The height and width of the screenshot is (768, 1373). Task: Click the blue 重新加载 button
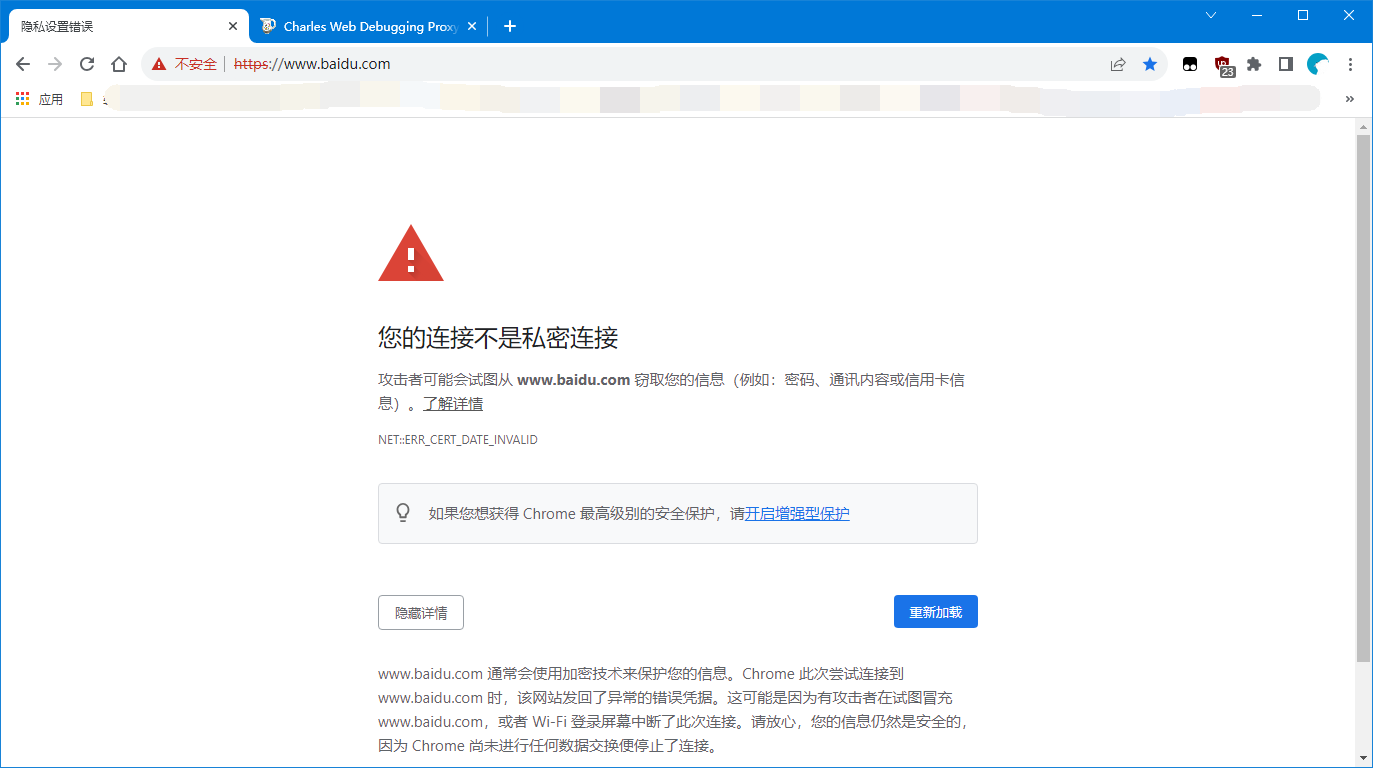pyautogui.click(x=935, y=612)
